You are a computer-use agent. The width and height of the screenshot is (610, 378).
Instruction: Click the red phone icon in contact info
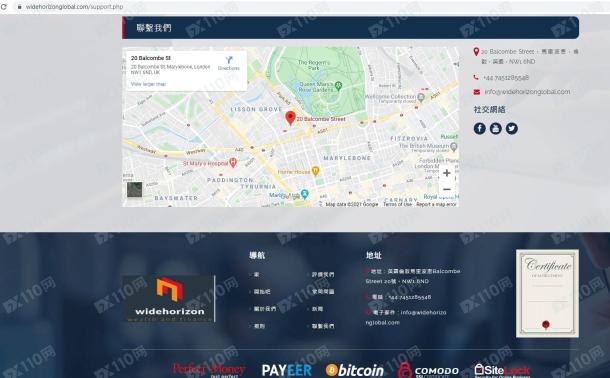click(x=476, y=77)
